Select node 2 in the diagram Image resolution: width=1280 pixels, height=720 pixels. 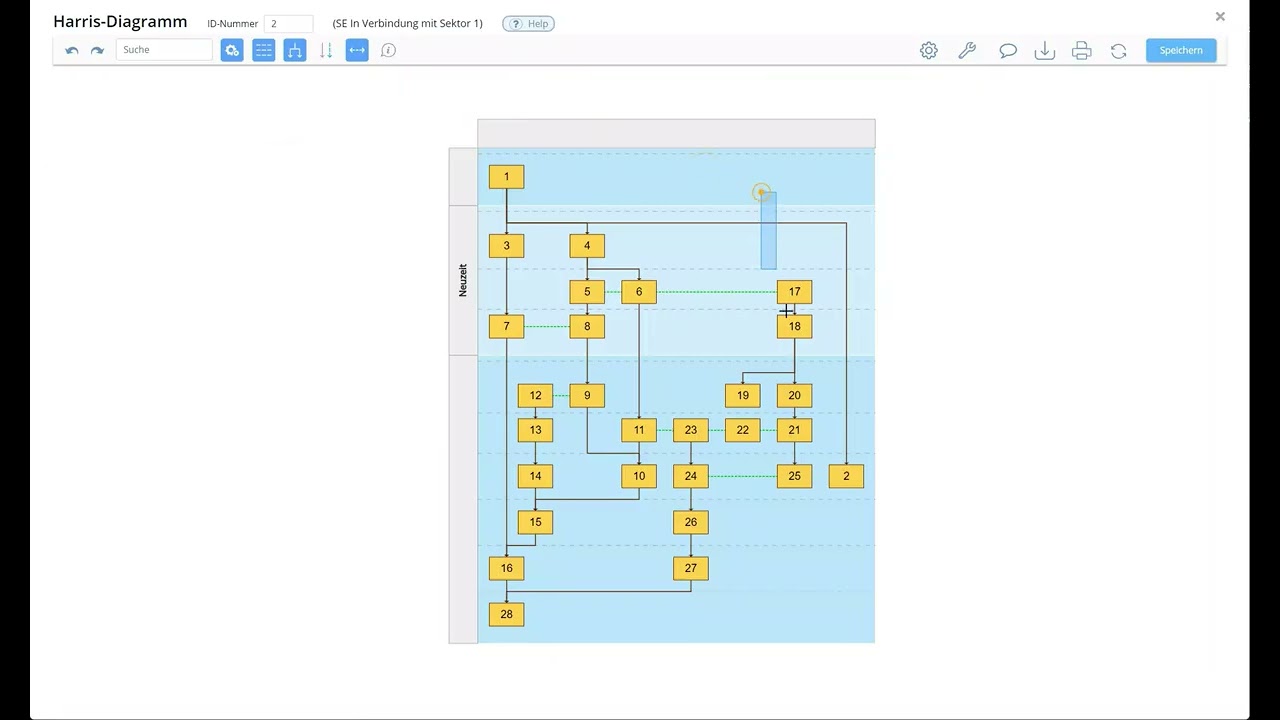846,476
